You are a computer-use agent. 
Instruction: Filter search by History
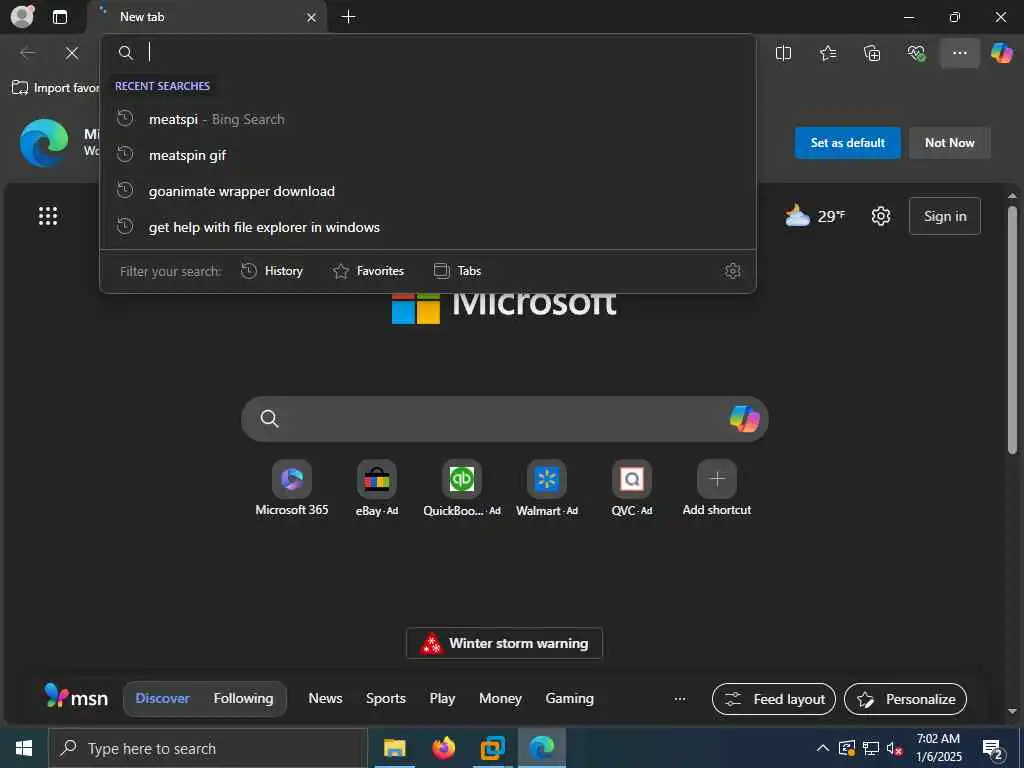[272, 270]
